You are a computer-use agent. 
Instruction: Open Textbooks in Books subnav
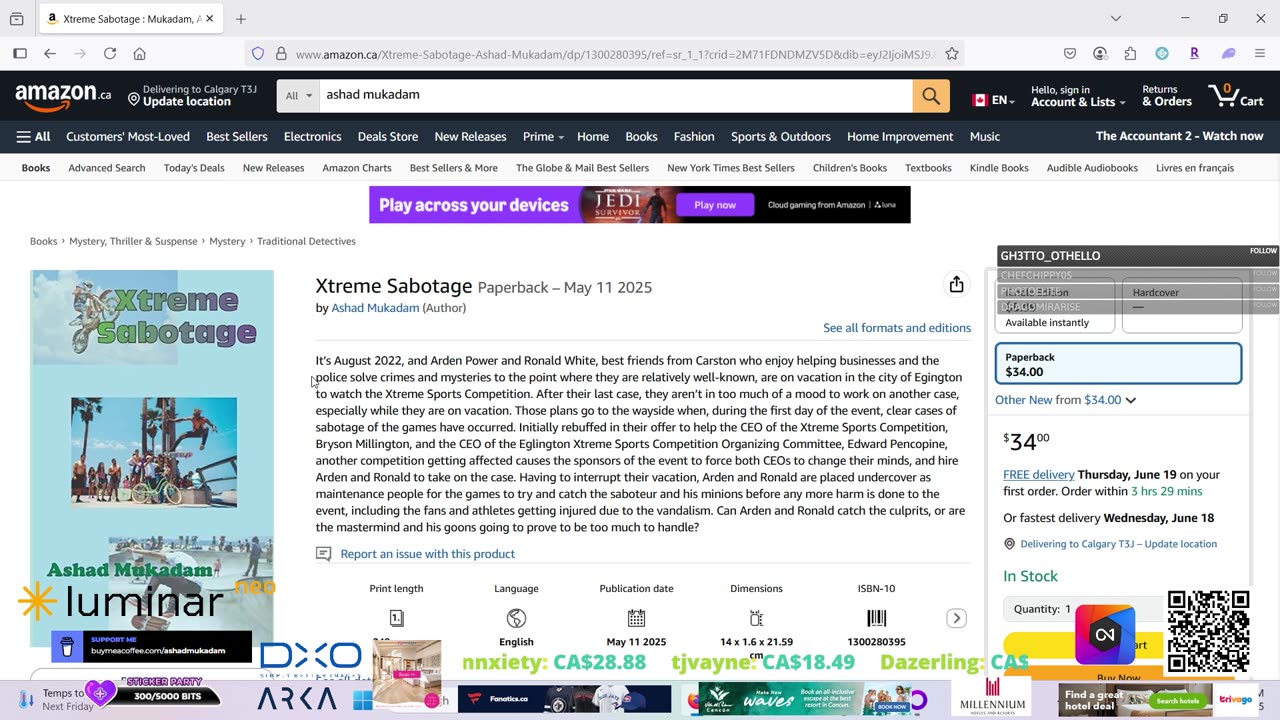[928, 168]
